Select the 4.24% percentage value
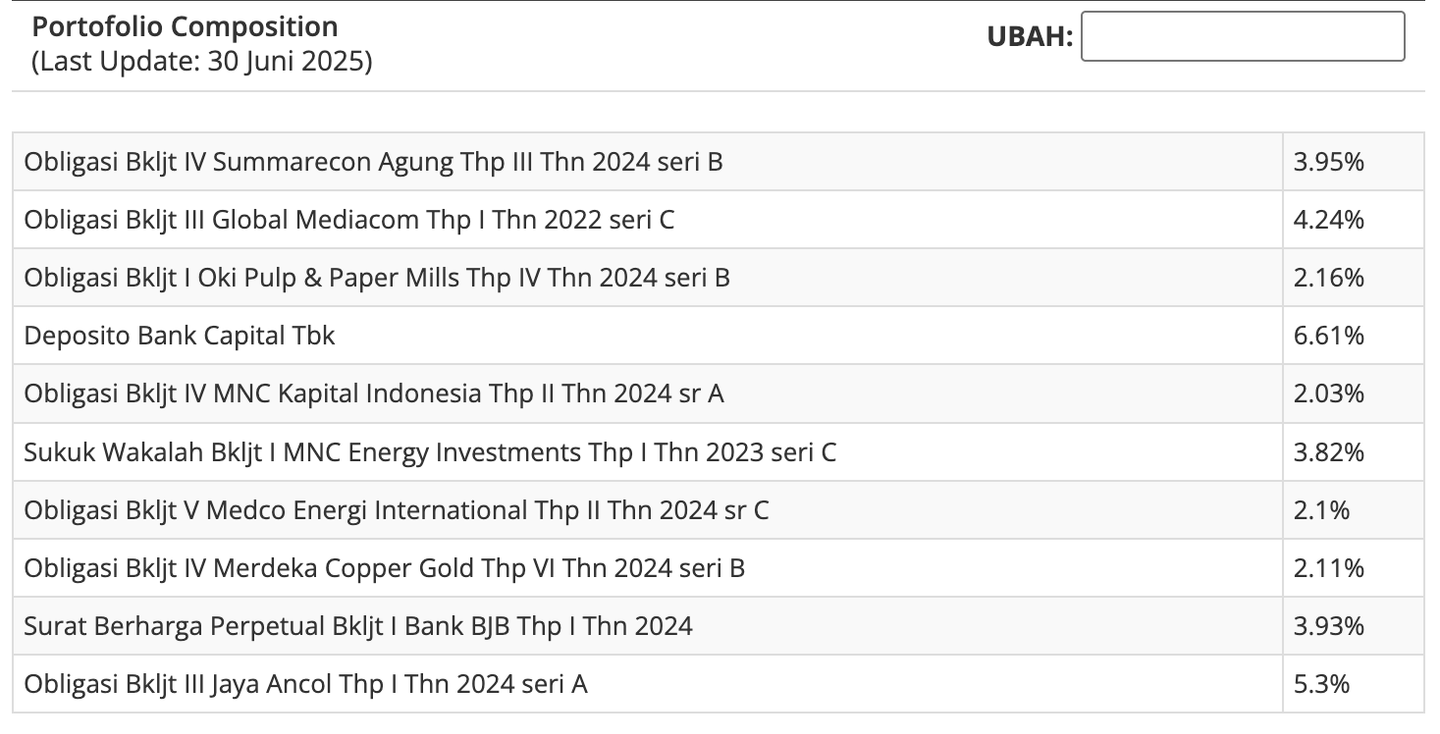This screenshot has width=1440, height=734. [1328, 220]
